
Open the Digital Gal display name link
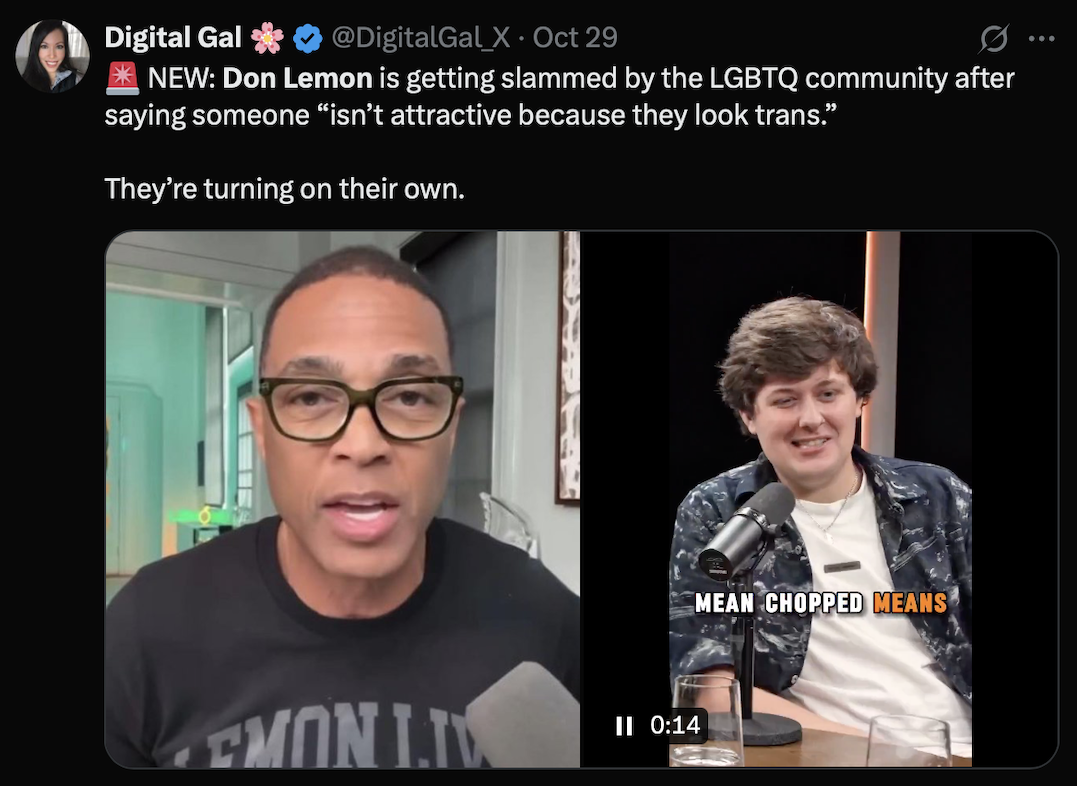pyautogui.click(x=173, y=38)
